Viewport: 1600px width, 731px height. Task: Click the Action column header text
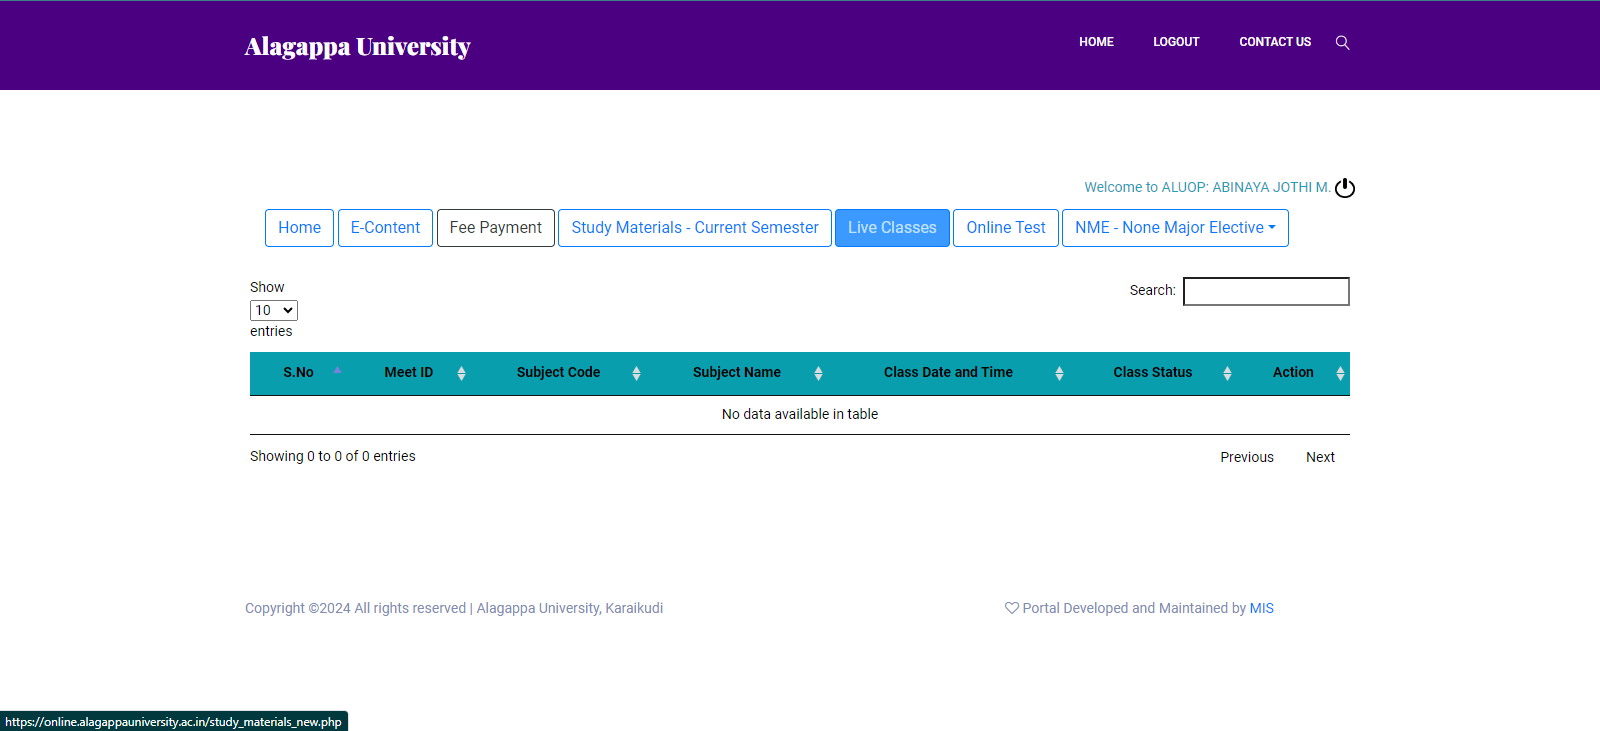point(1293,372)
